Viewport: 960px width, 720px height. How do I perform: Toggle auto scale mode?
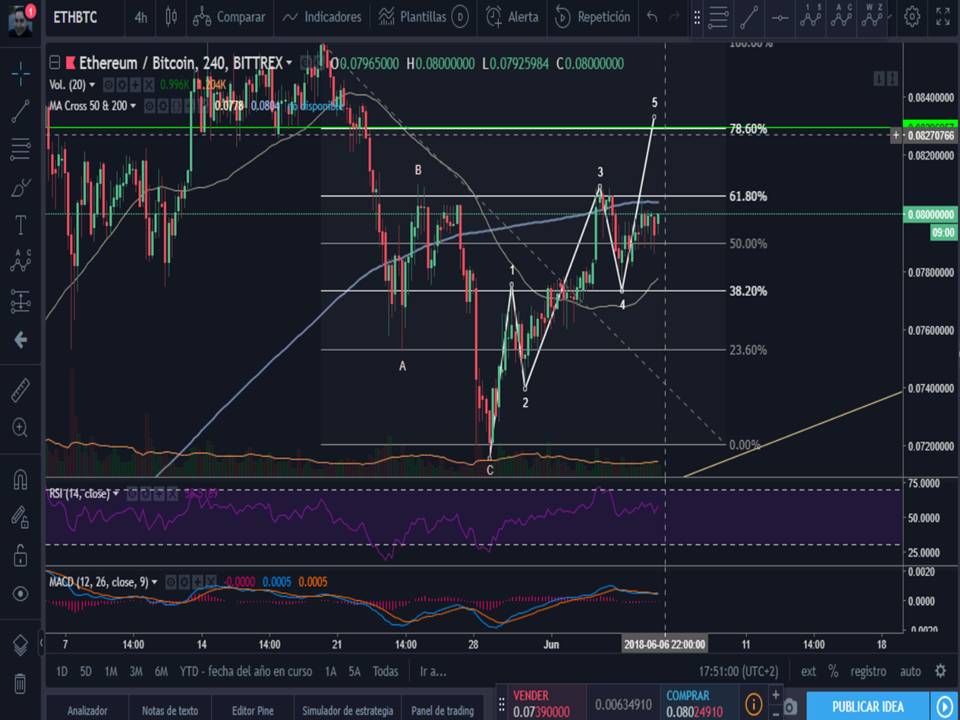click(910, 672)
